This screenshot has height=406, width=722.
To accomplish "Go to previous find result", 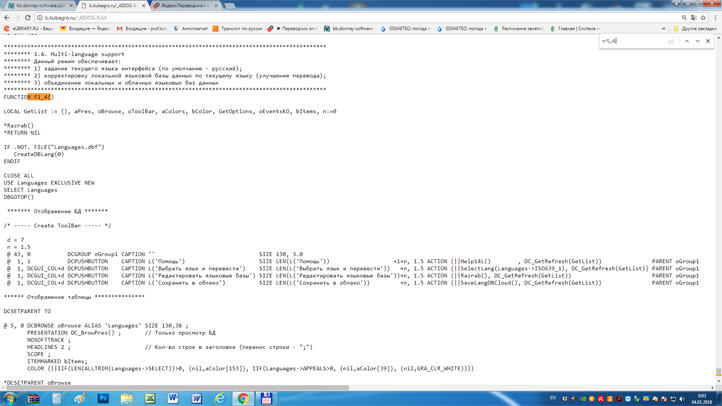I will pos(687,41).
